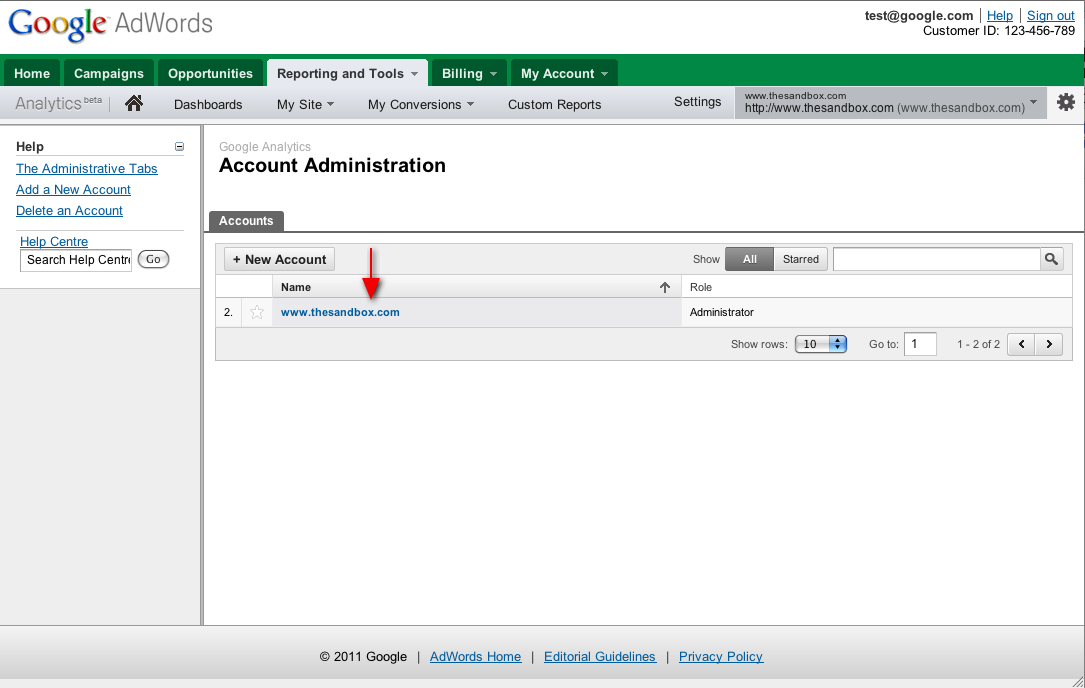Open the thesandbox.com profile selector
This screenshot has width=1085, height=688.
pos(891,102)
